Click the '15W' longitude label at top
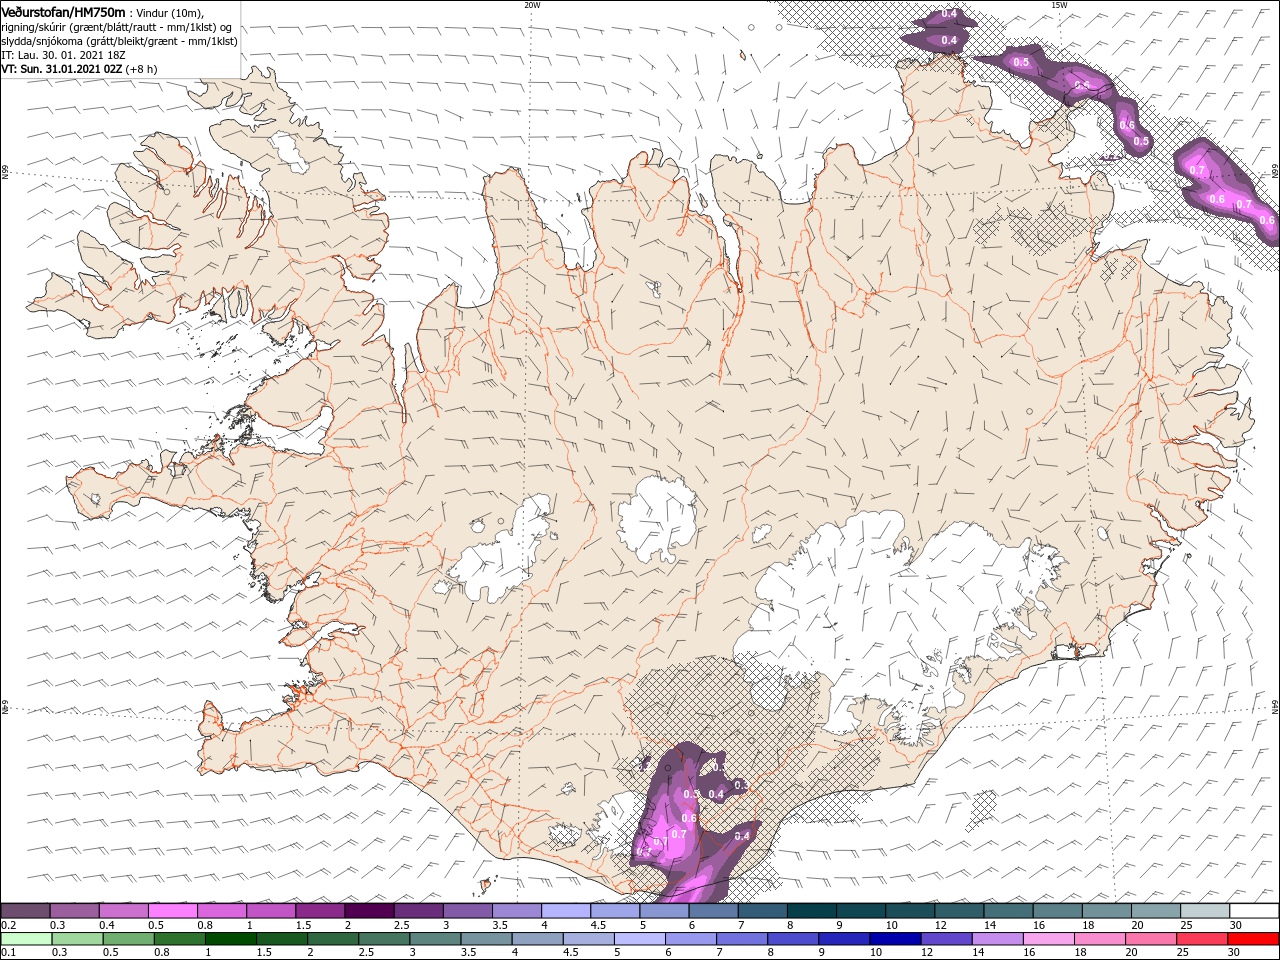1280x960 pixels. point(1058,5)
